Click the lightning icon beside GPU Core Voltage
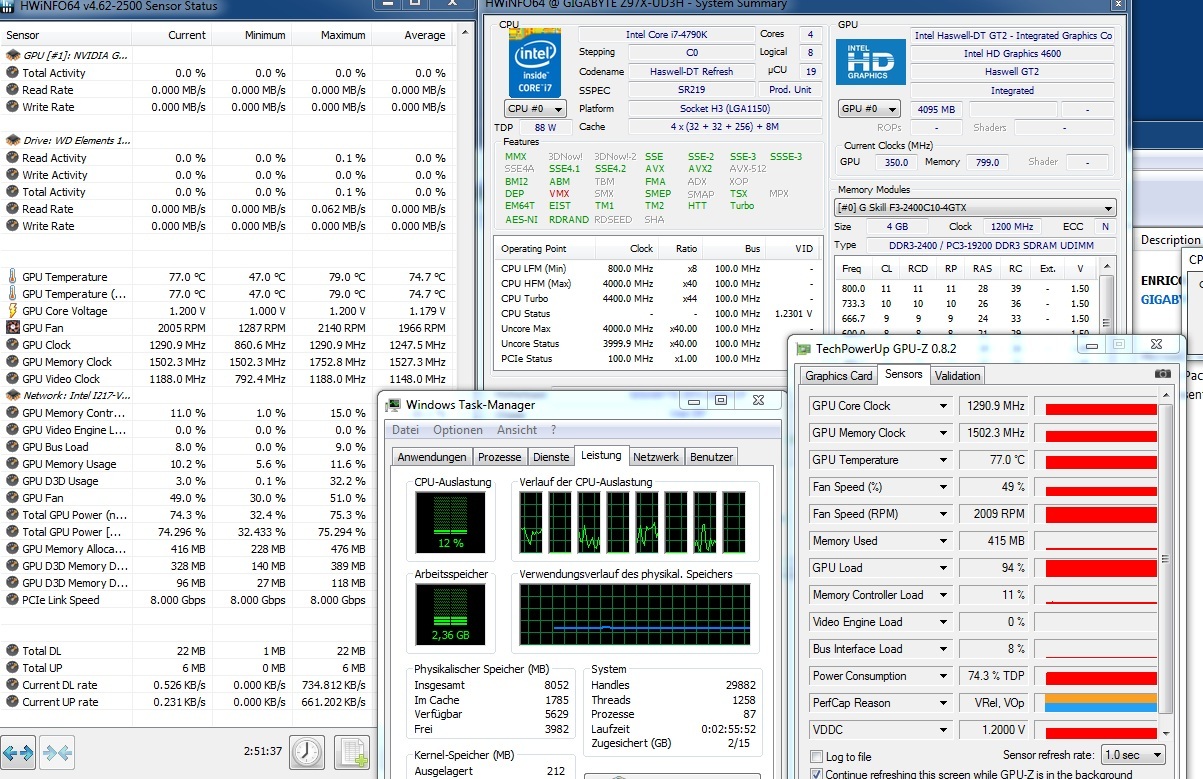1203x779 pixels. (x=13, y=311)
